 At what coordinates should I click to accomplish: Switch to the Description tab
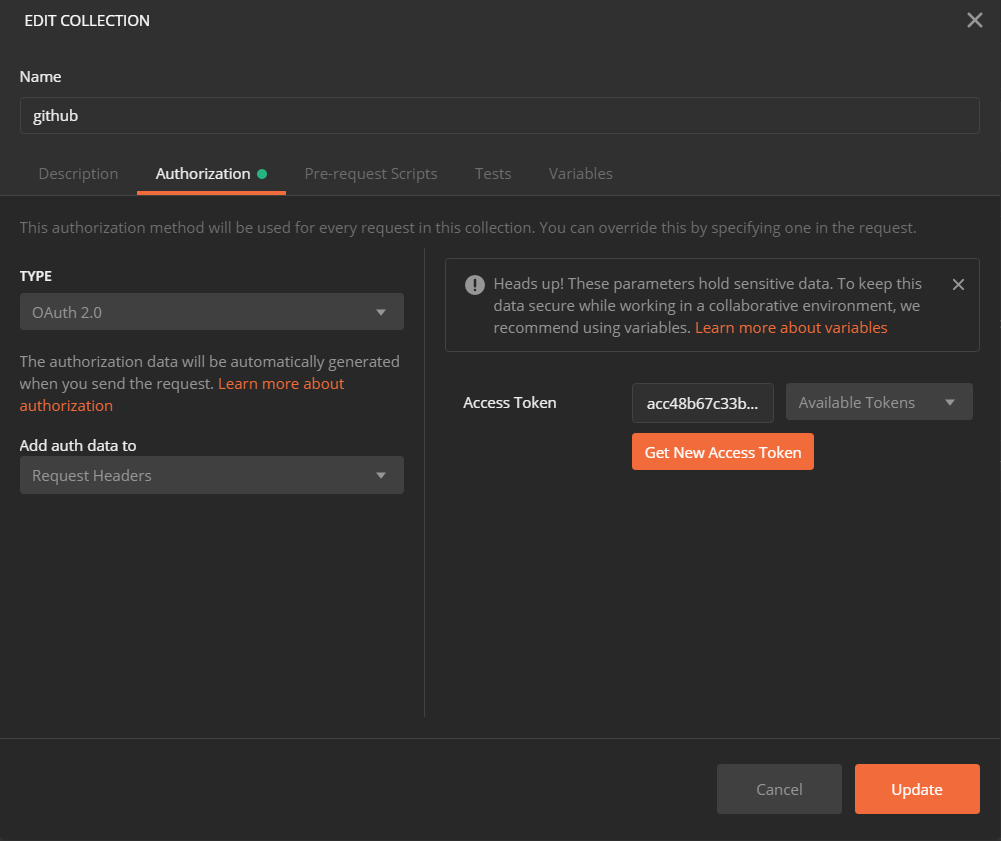79,174
